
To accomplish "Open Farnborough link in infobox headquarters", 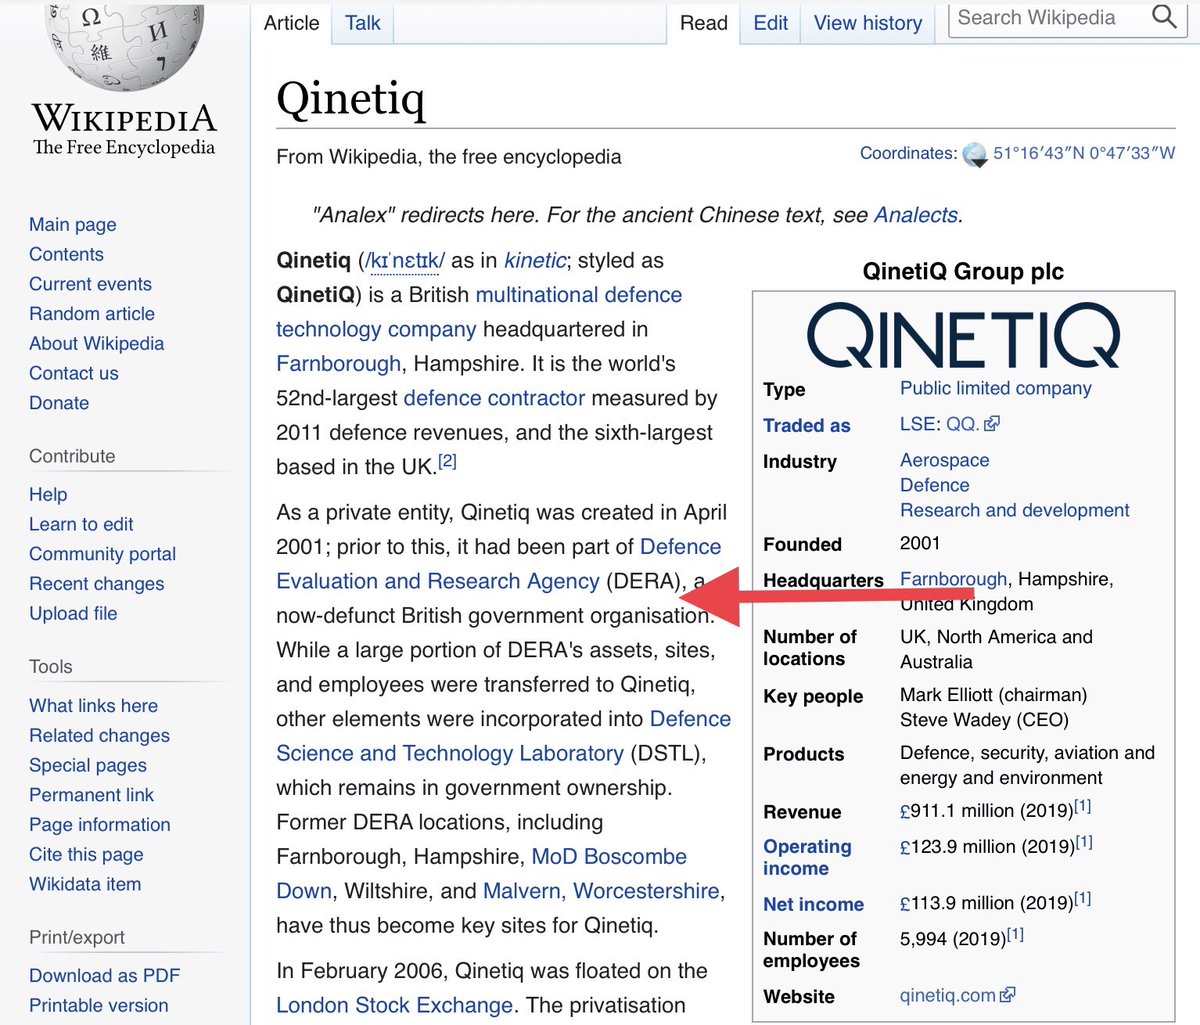I will (x=954, y=579).
